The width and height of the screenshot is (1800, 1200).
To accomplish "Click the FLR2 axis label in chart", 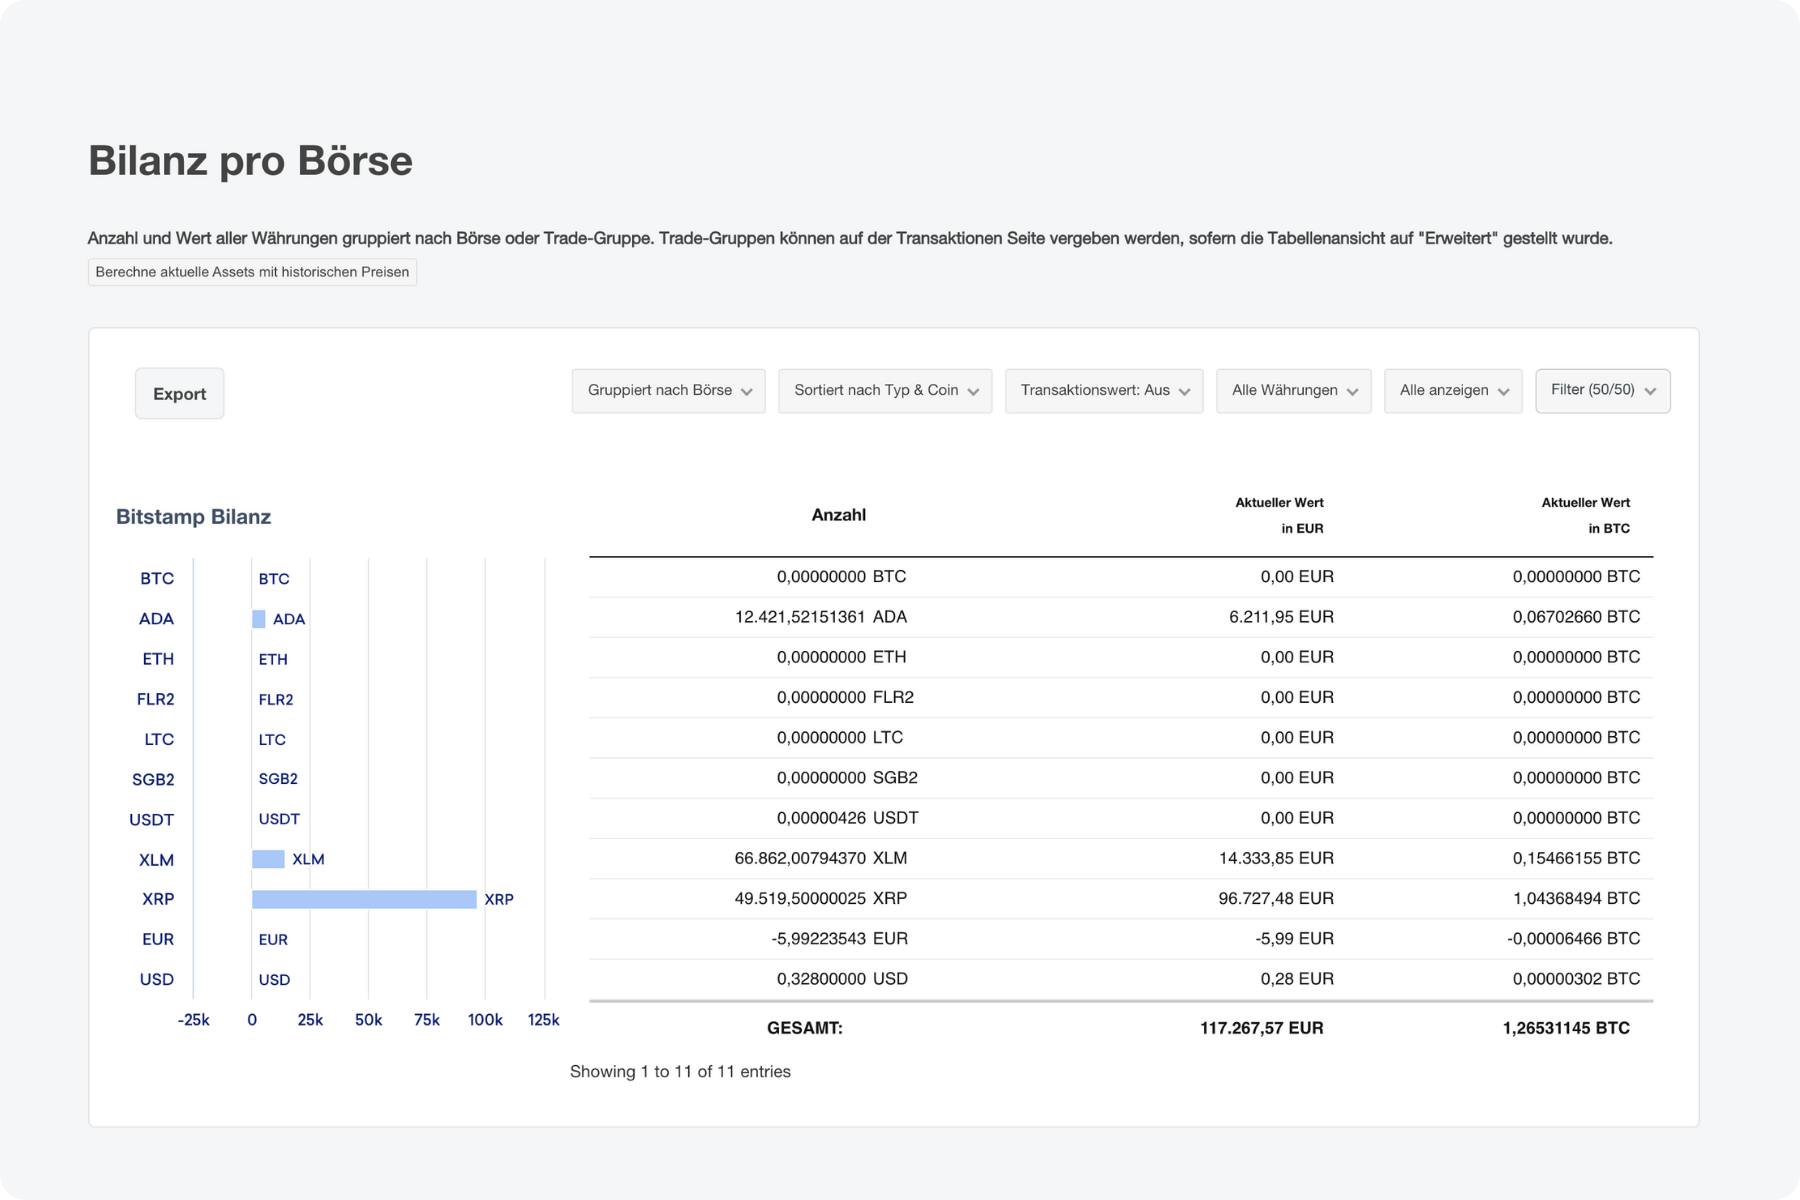I will point(155,699).
